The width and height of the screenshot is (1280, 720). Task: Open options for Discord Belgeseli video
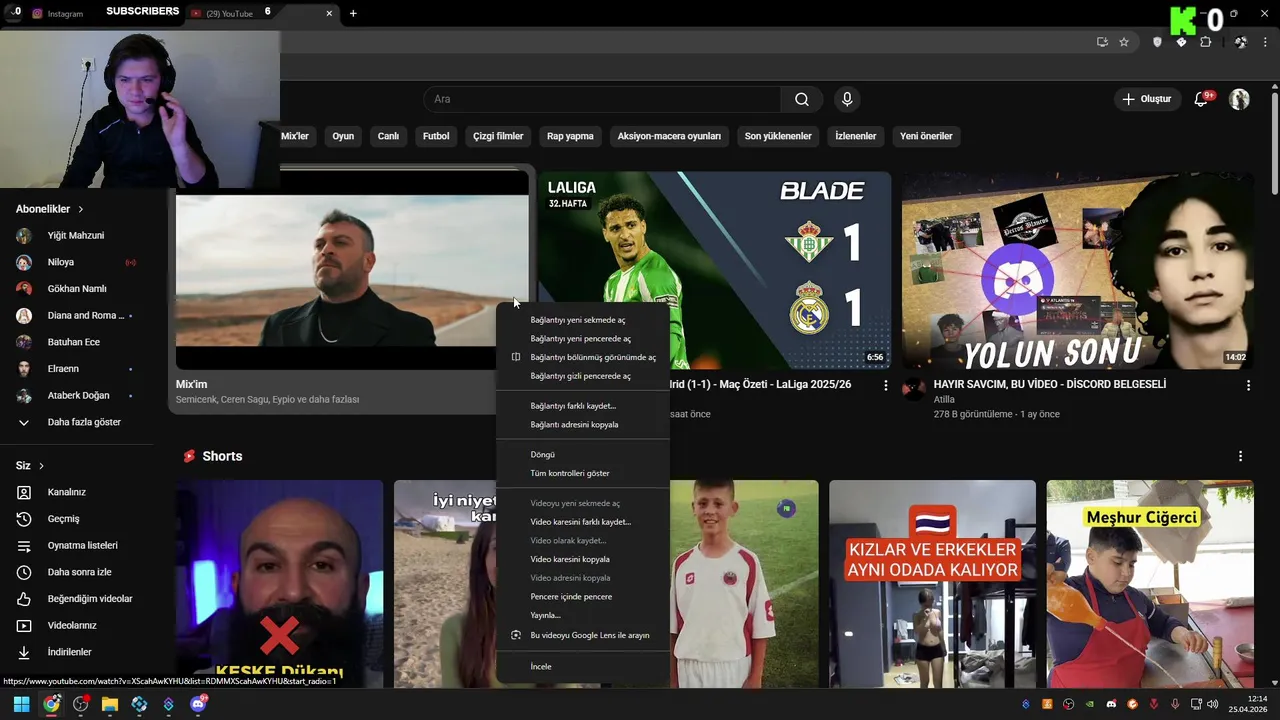(x=1248, y=385)
